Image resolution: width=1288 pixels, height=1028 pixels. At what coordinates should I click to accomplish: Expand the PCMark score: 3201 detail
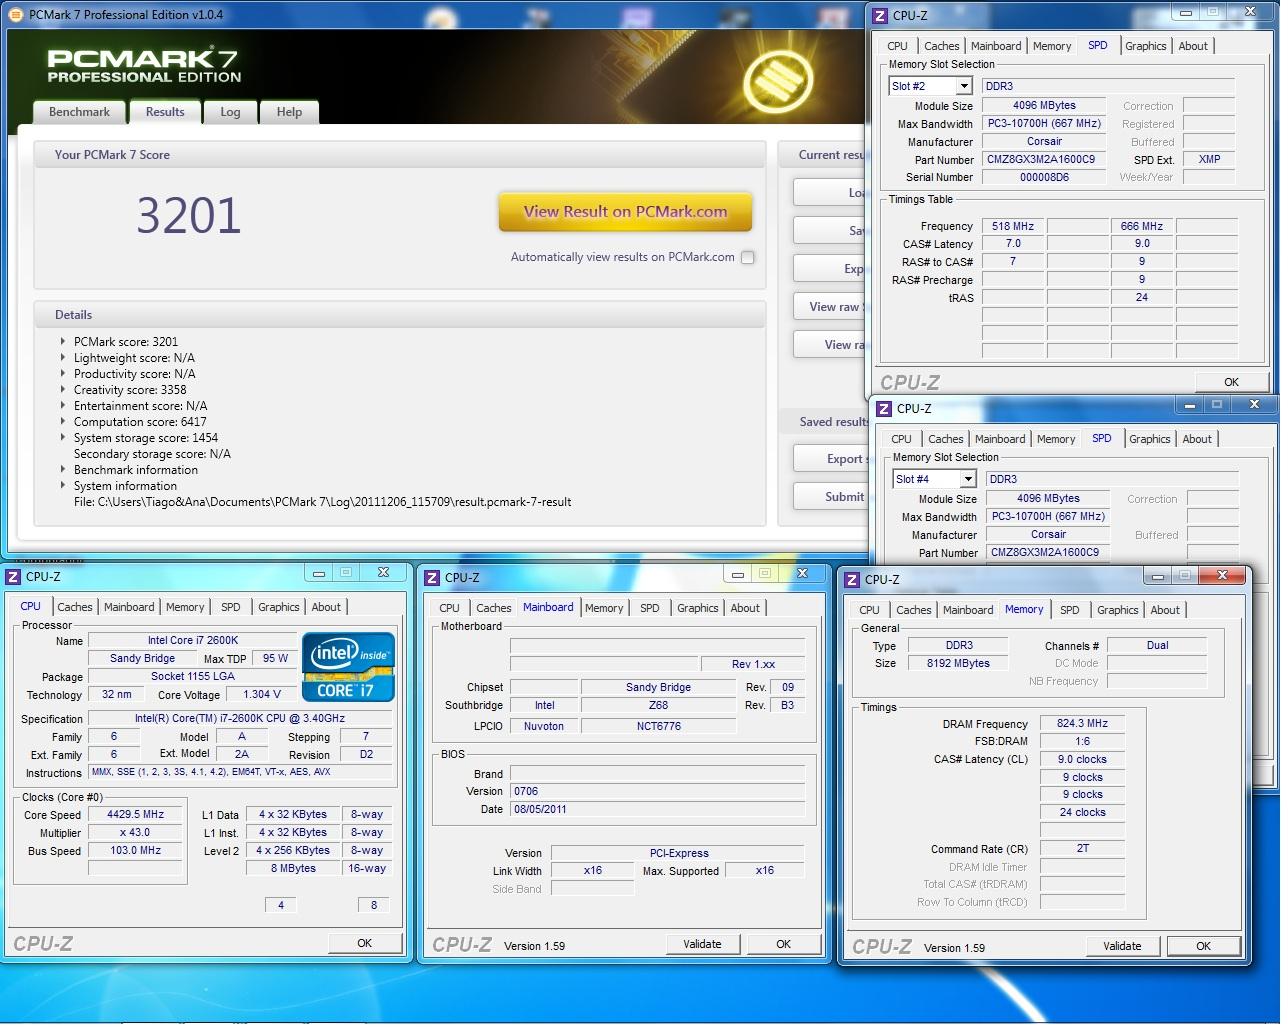[63, 342]
